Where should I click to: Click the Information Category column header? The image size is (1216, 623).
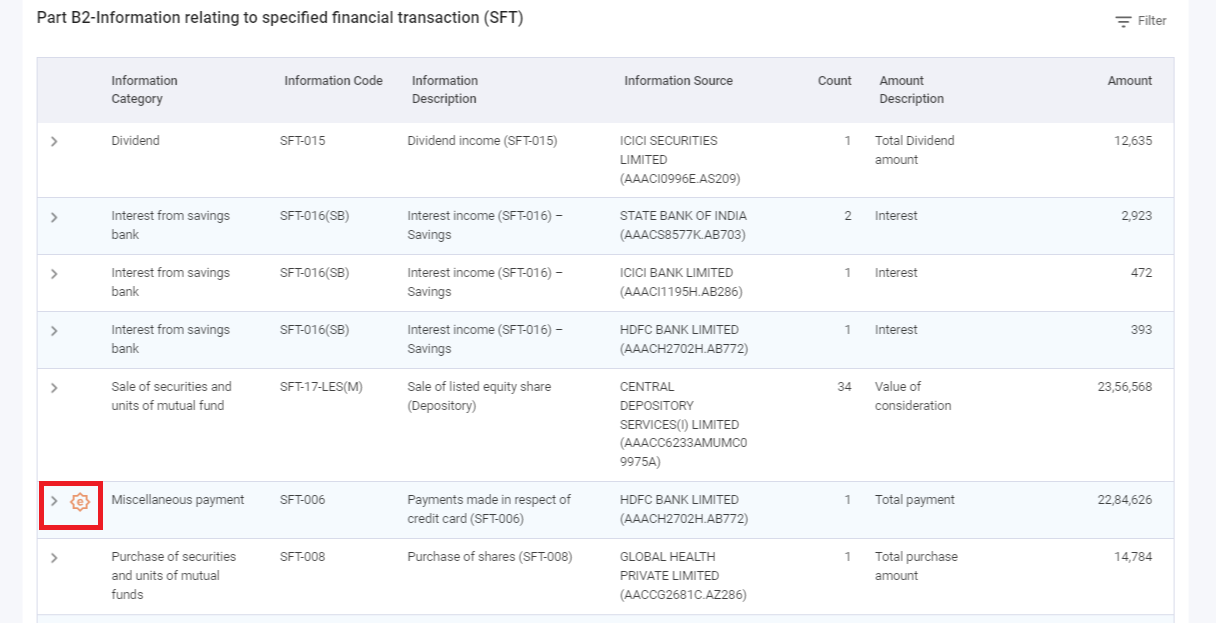[x=144, y=90]
